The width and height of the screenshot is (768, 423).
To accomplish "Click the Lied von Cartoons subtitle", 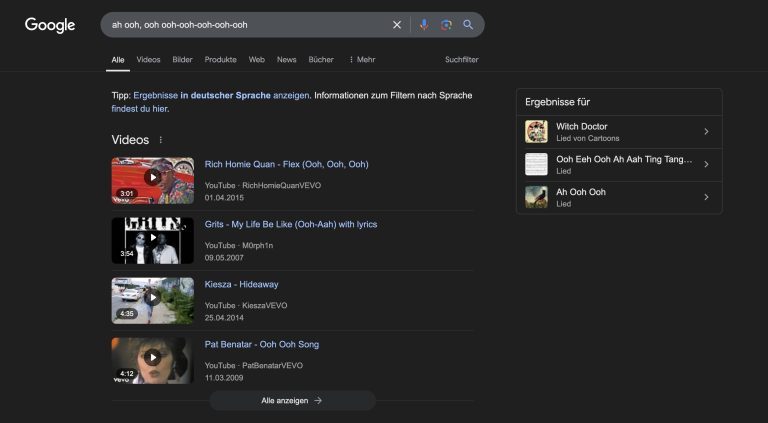I will pos(587,139).
